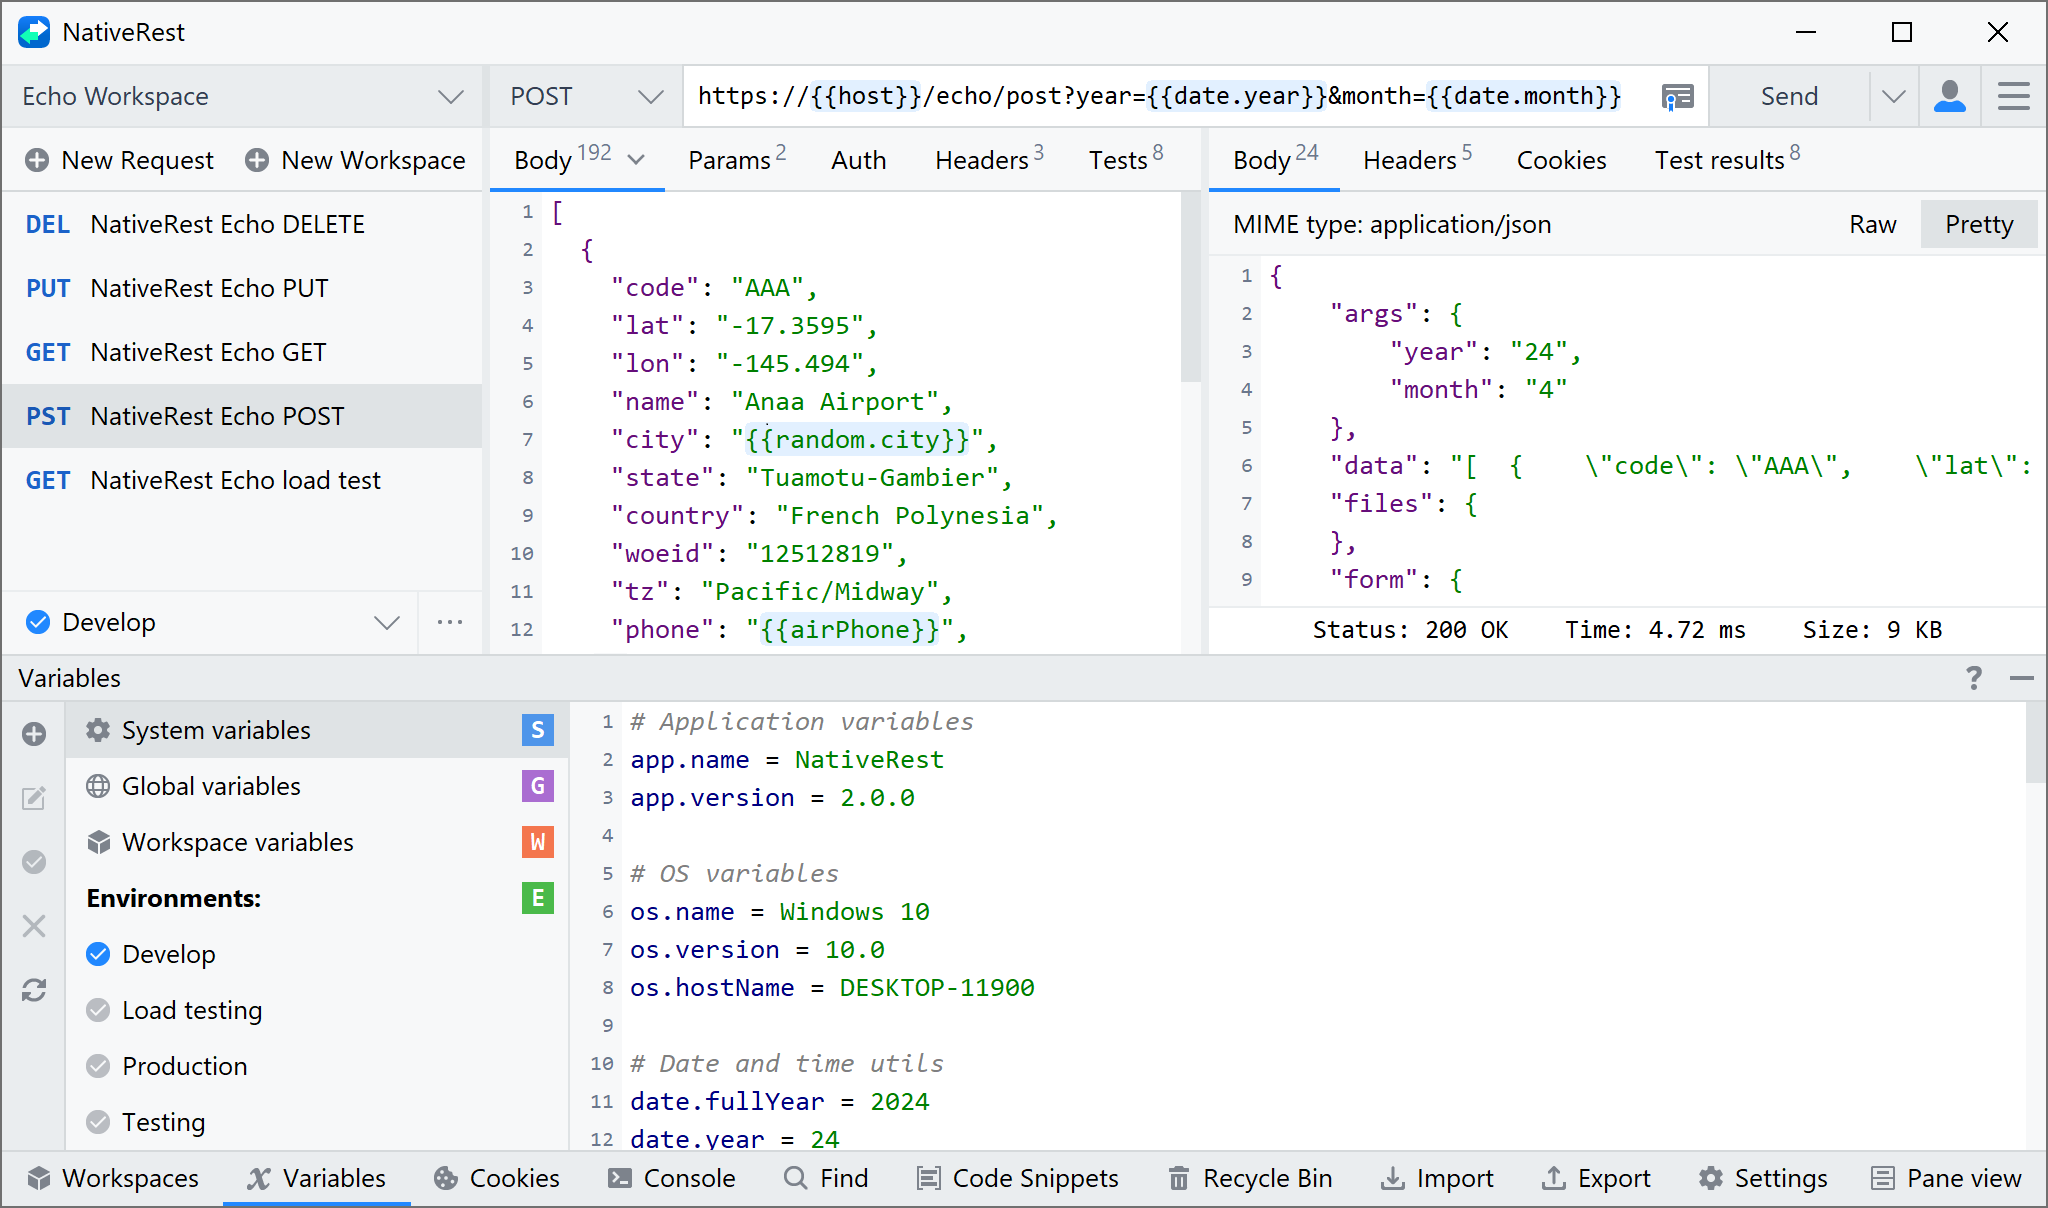
Task: Open the hamburger main menu
Action: click(x=2013, y=96)
